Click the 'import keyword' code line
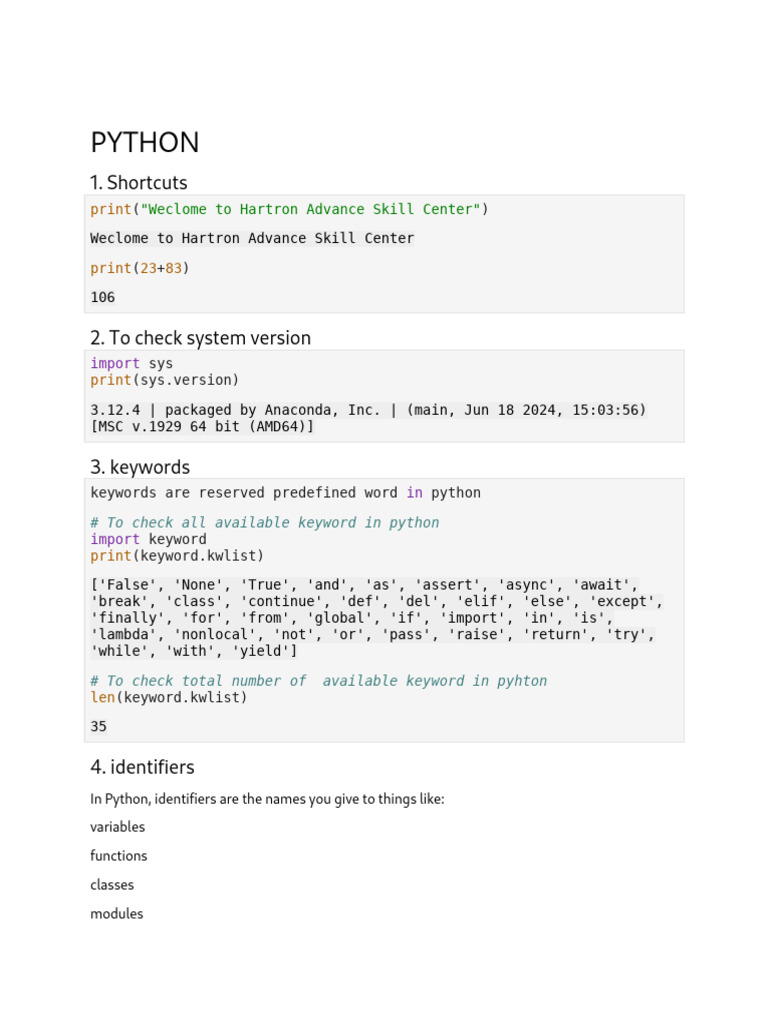Viewport: 768px width, 1024px height. 148,539
